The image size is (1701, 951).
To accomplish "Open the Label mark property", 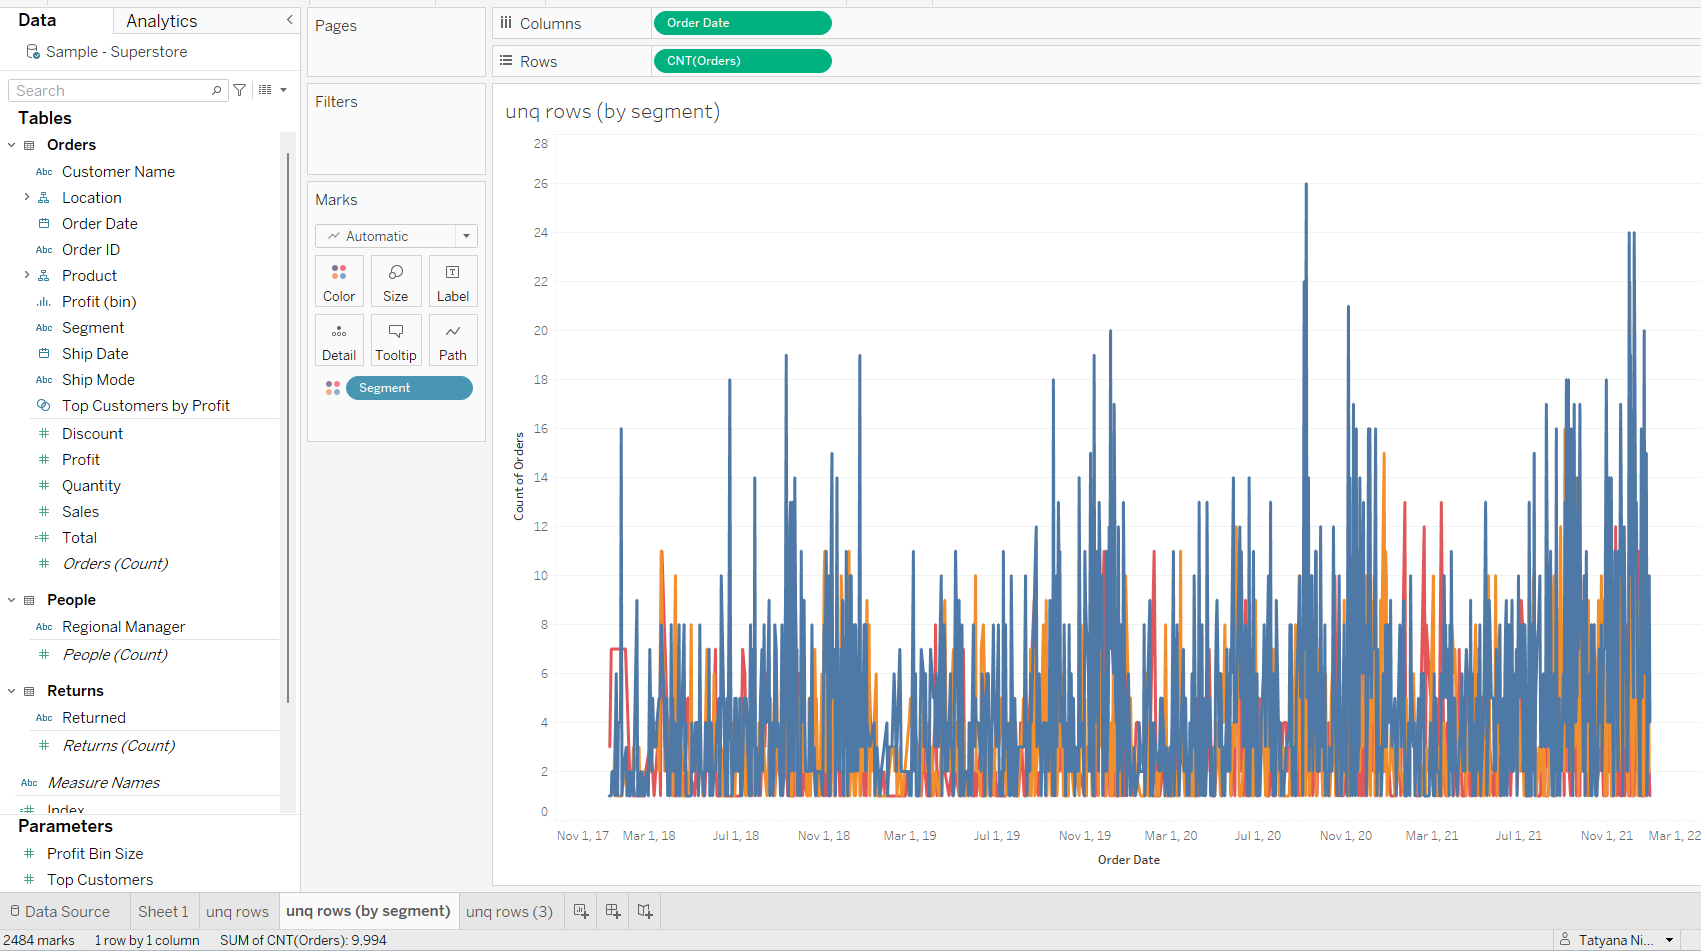I will click(452, 281).
